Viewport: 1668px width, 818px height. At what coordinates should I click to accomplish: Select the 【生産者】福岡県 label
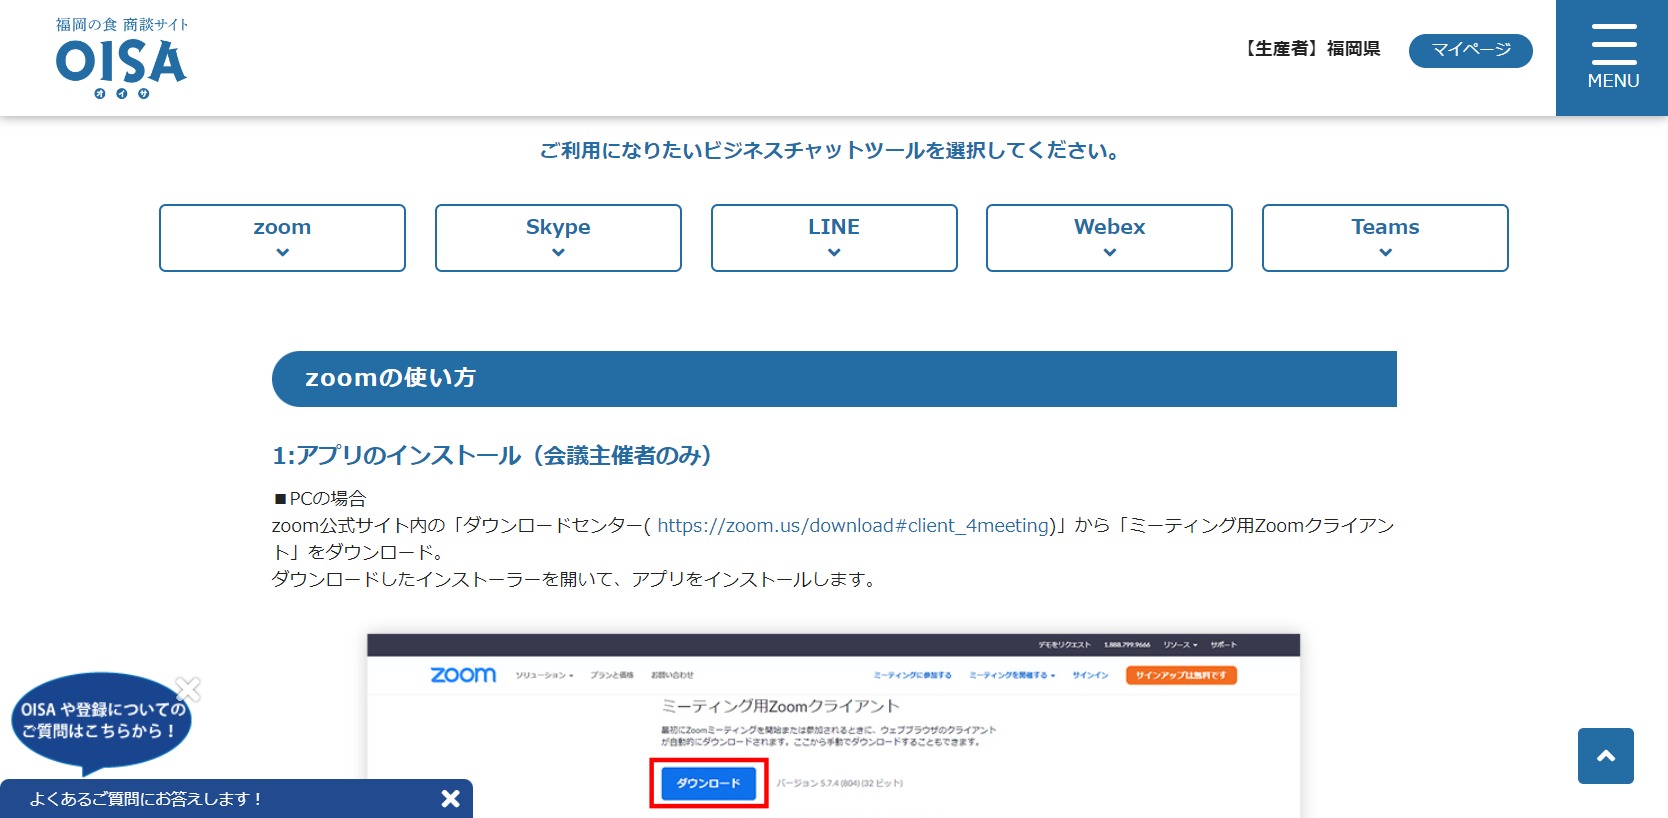[x=1311, y=49]
